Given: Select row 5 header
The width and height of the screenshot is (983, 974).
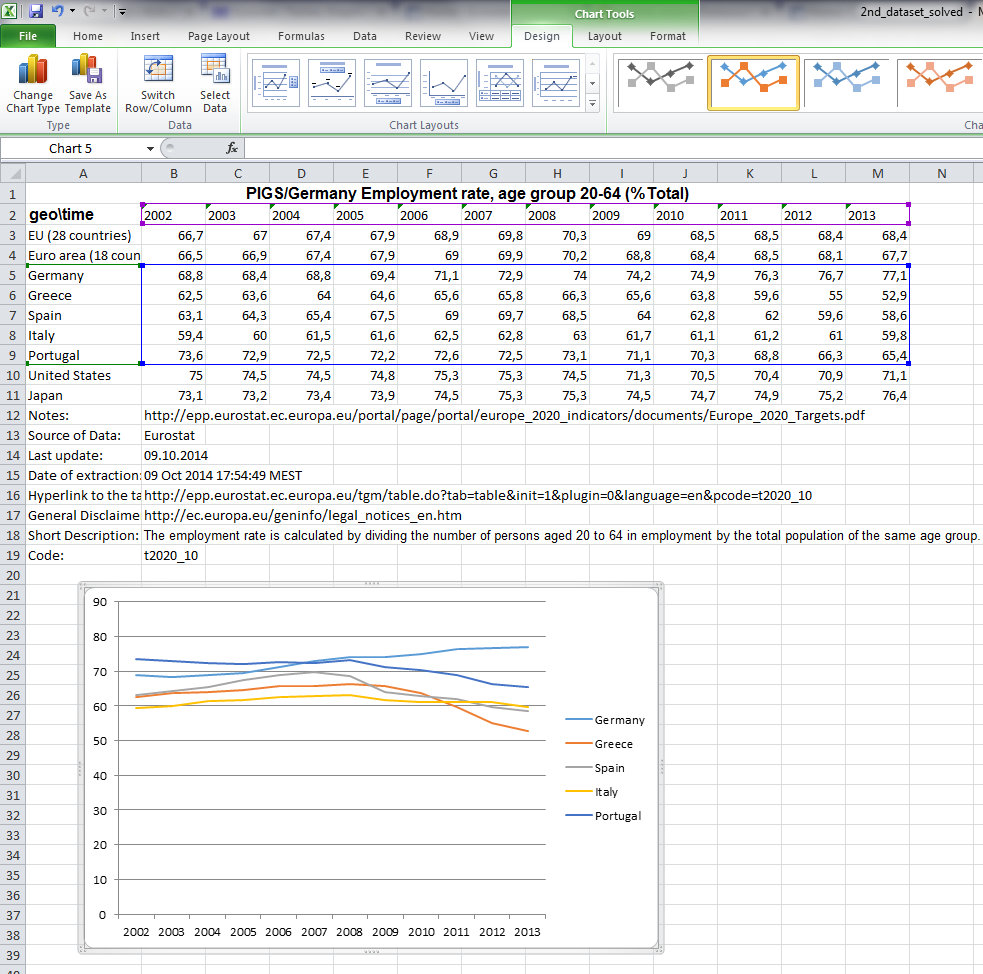Looking at the screenshot, I should 13,275.
